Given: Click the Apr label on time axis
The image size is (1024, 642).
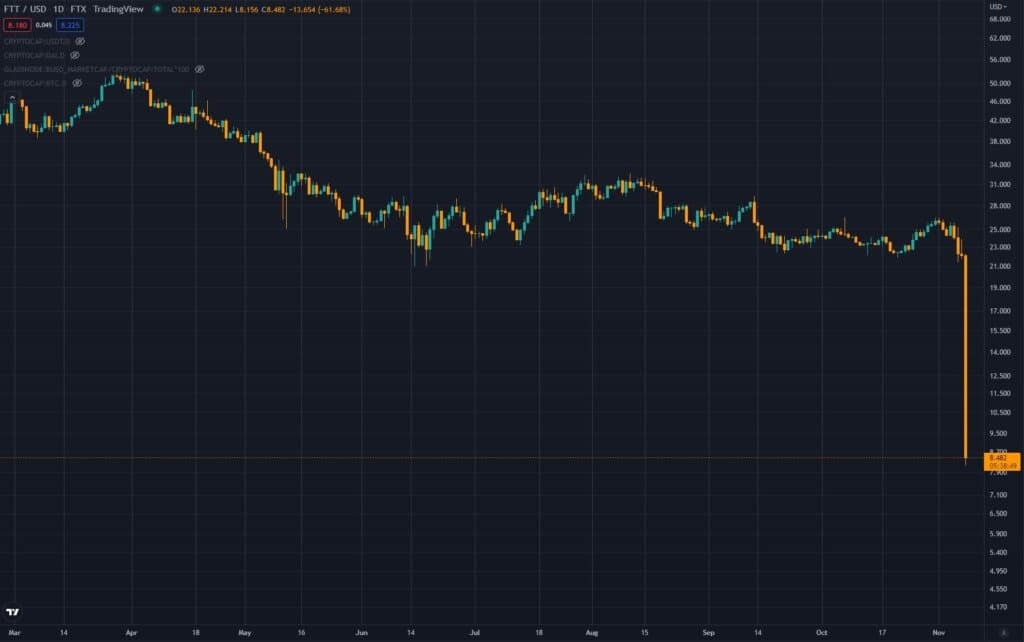Looking at the screenshot, I should [131, 632].
